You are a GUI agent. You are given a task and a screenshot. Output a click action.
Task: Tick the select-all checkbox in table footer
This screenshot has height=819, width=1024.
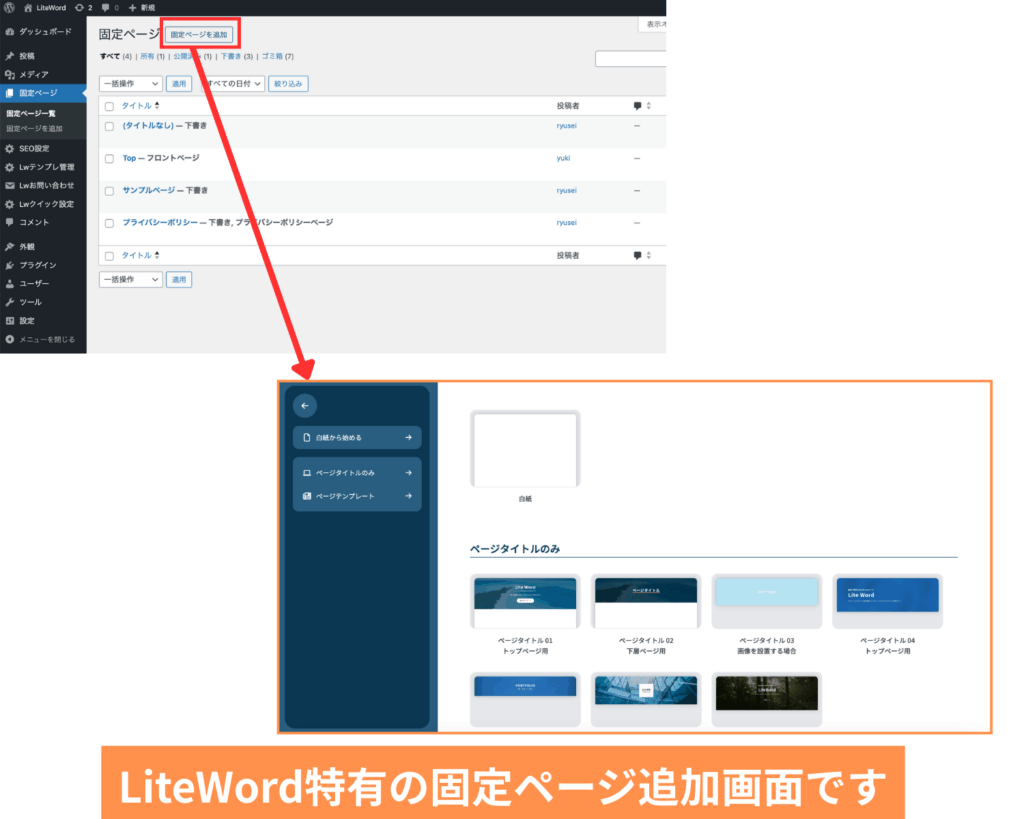pyautogui.click(x=110, y=256)
